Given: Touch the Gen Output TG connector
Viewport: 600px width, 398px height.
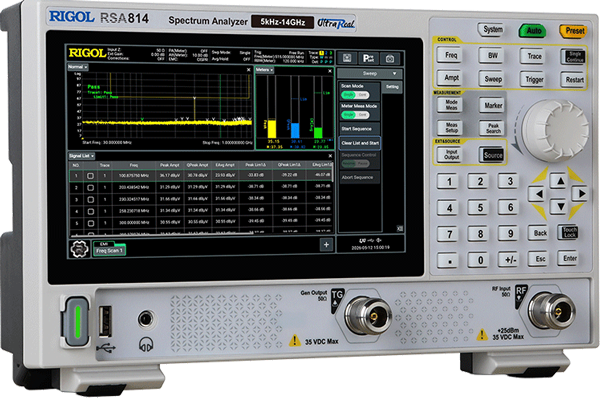Looking at the screenshot, I should (x=368, y=316).
